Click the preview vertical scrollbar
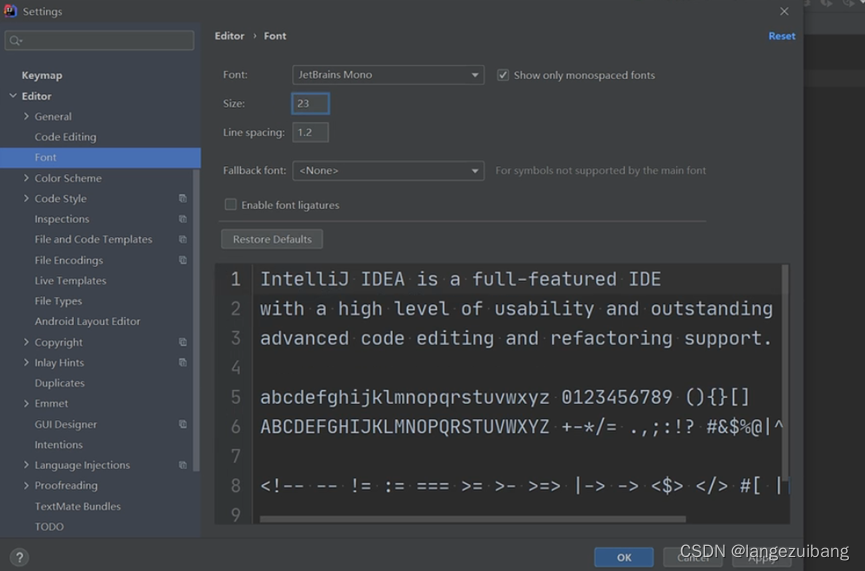865x571 pixels. (x=785, y=372)
